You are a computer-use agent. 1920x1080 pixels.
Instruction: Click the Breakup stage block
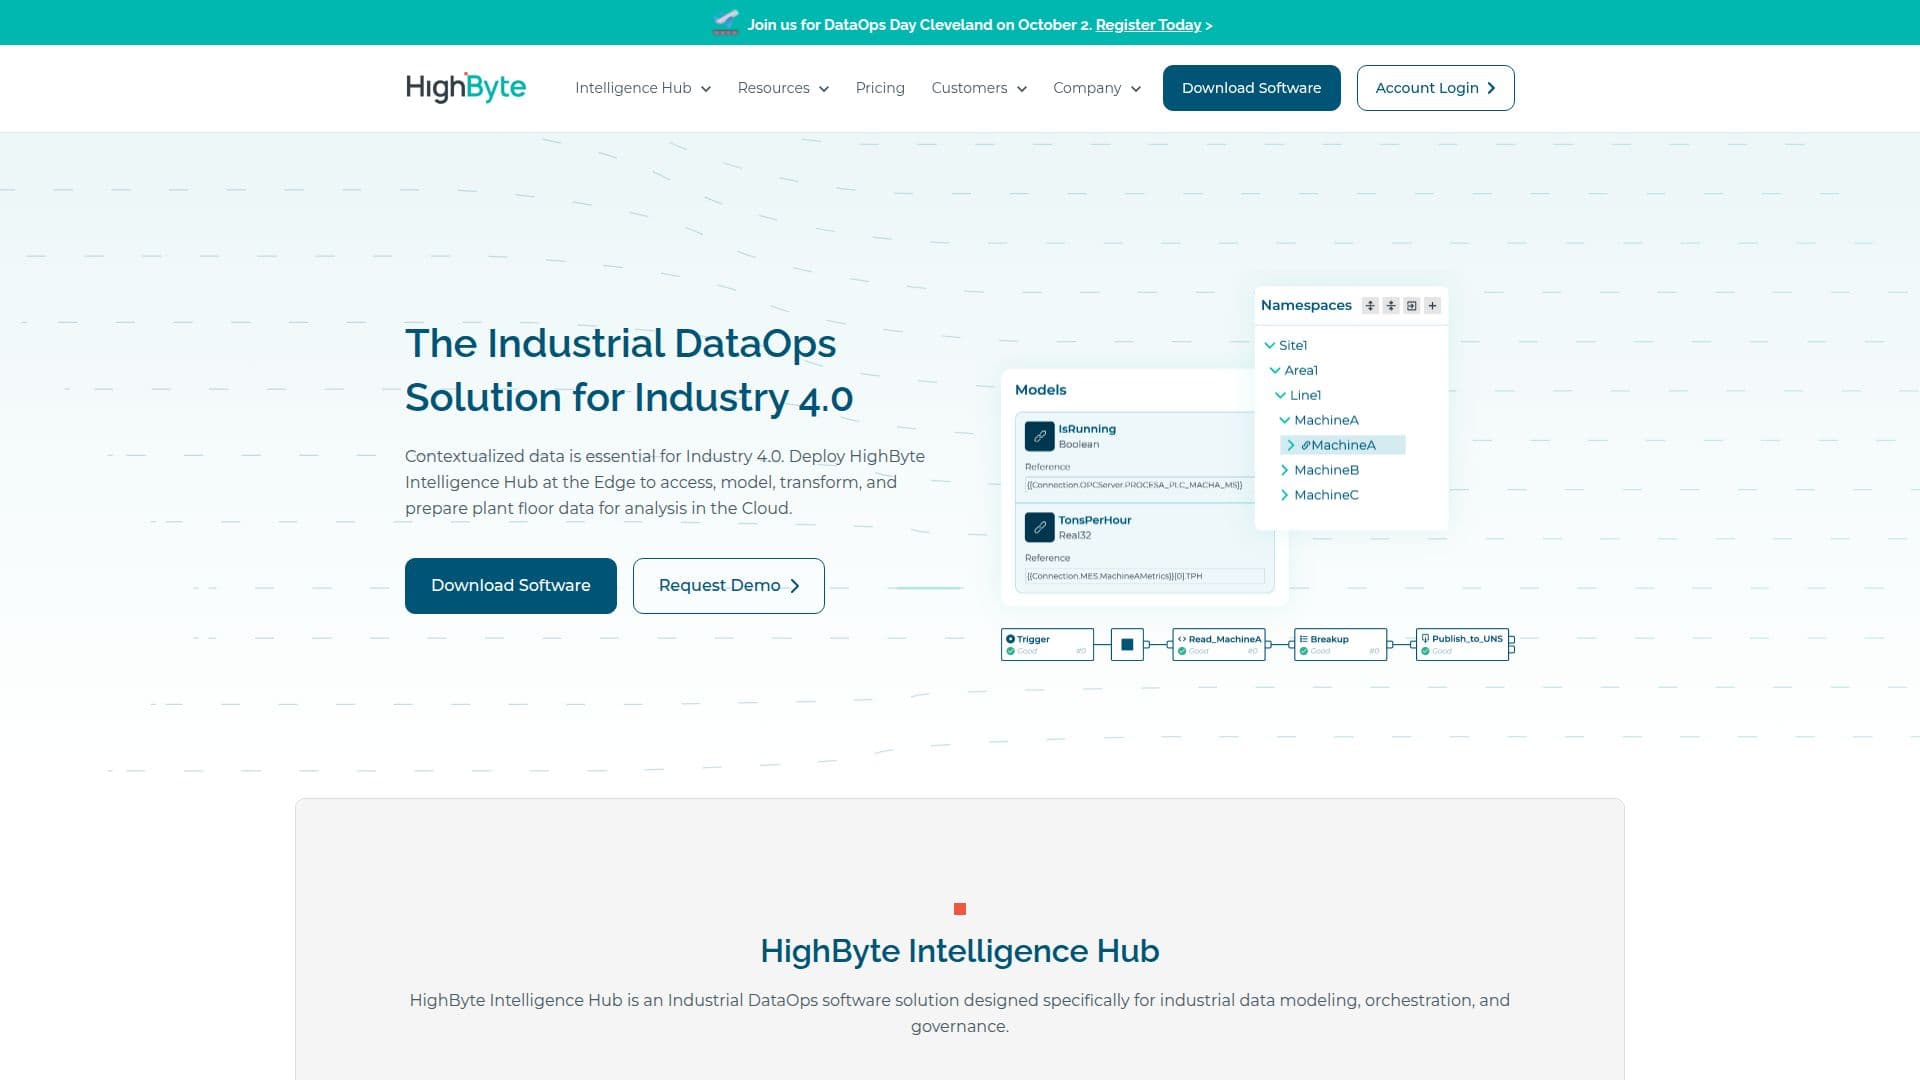[x=1341, y=645]
